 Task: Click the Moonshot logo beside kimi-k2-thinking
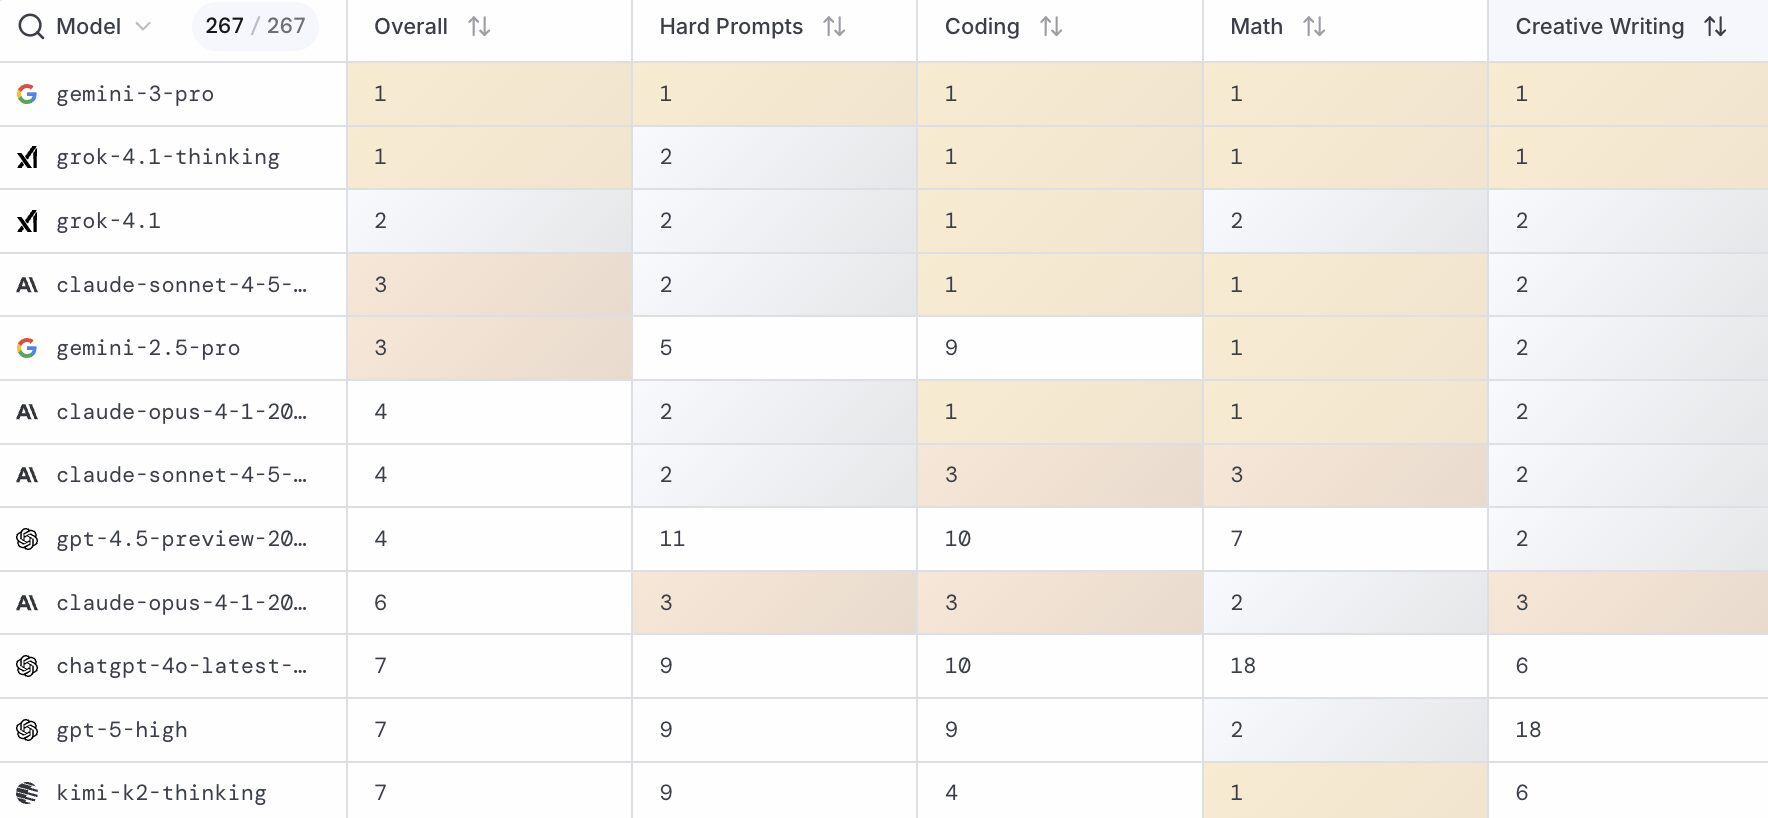click(x=27, y=793)
